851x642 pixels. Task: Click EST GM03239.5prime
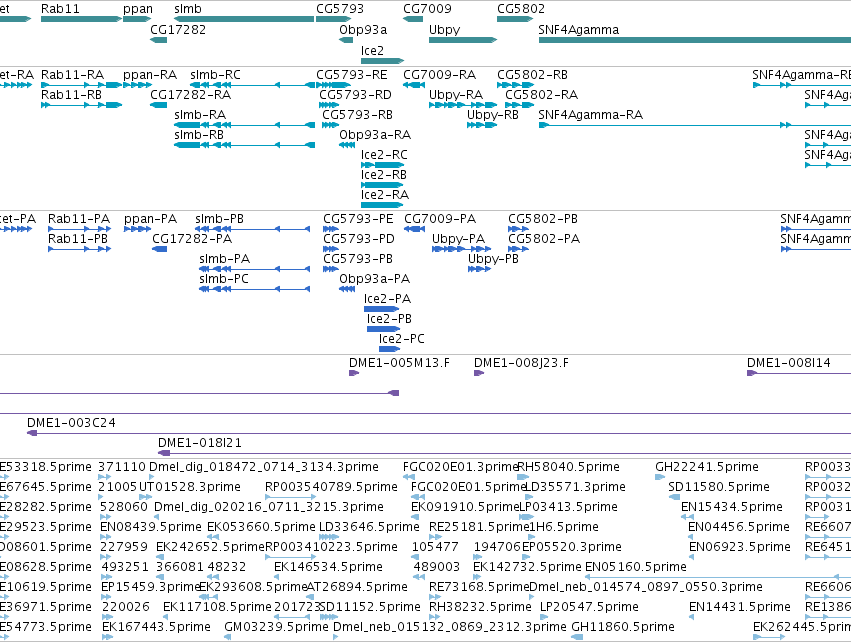(276, 627)
